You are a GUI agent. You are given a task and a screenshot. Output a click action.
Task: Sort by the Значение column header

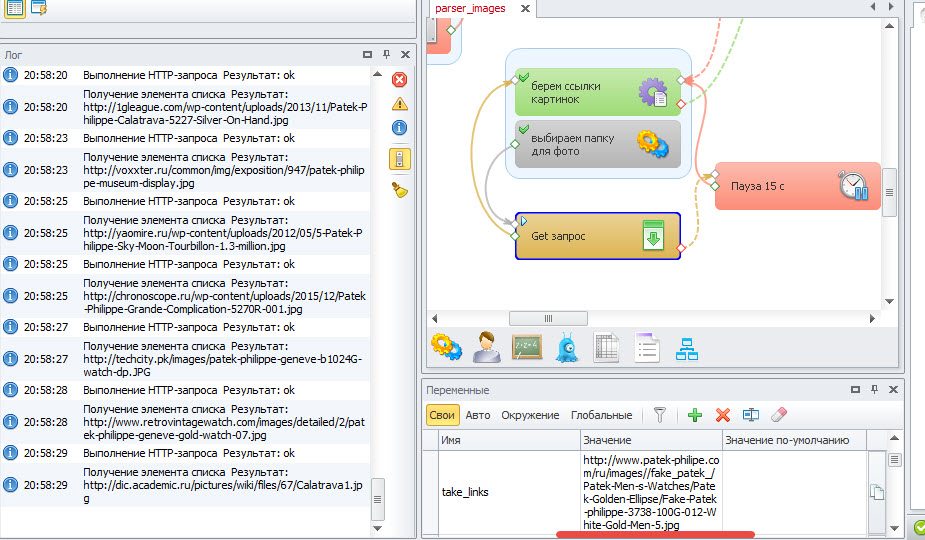point(651,440)
